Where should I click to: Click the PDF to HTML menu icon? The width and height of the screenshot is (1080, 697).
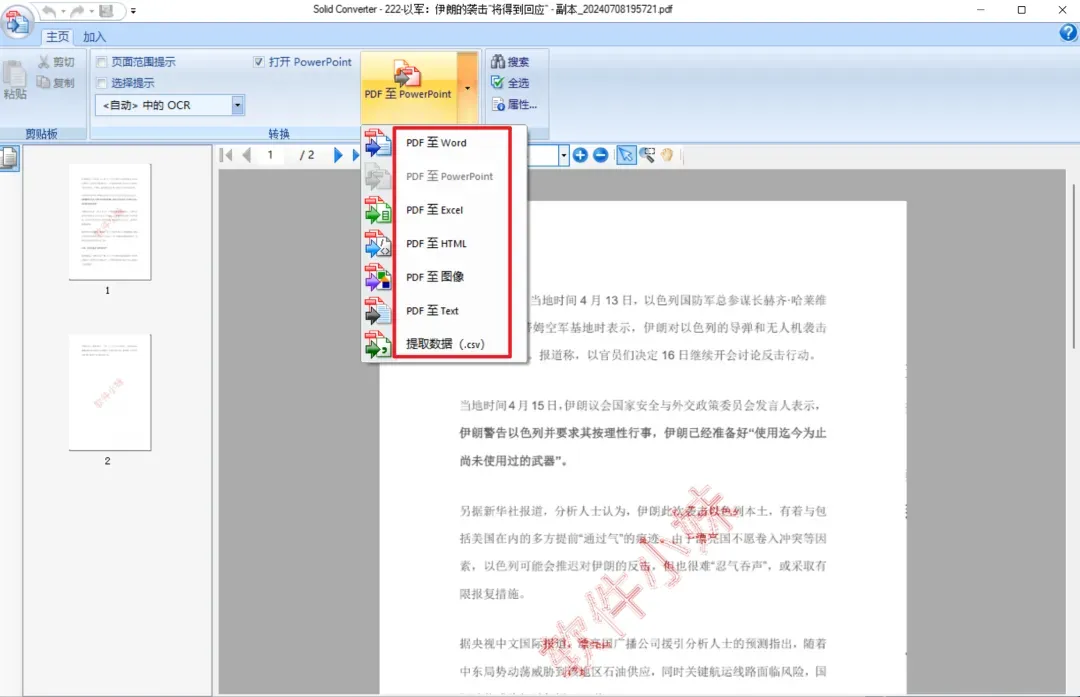click(377, 243)
